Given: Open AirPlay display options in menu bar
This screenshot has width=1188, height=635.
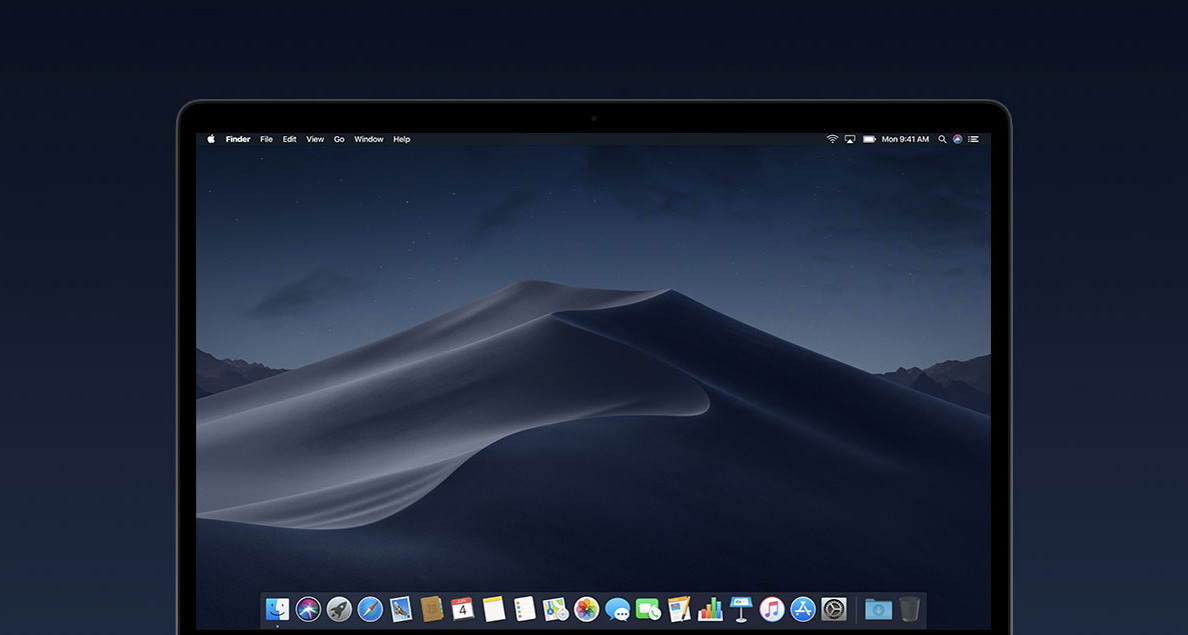Looking at the screenshot, I should click(x=850, y=139).
